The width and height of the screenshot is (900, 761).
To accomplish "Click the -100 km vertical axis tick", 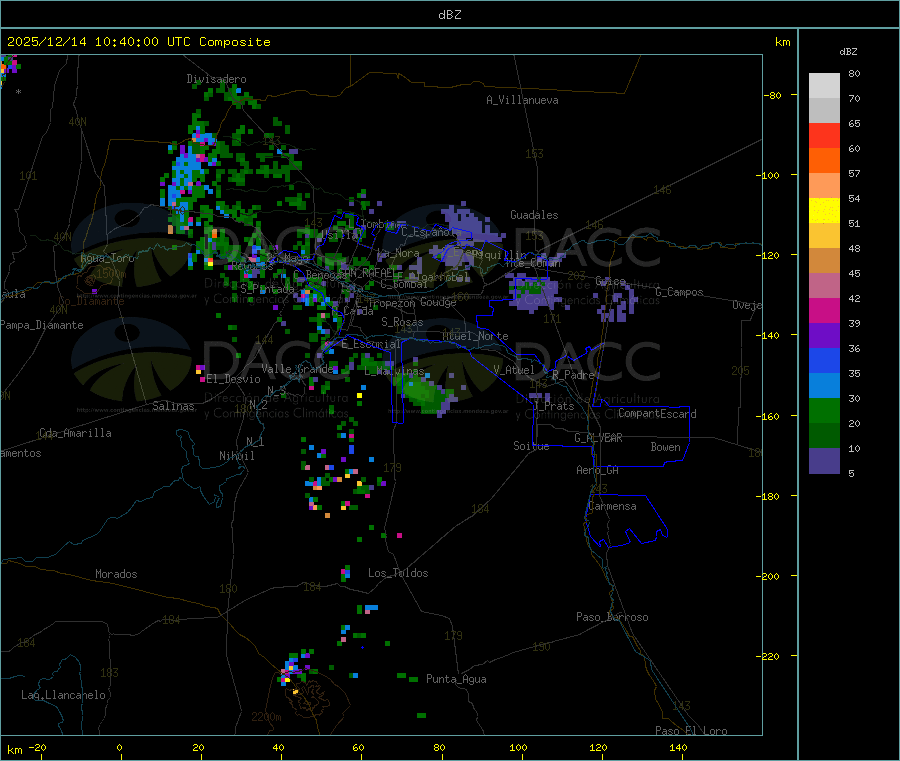I will 767,175.
